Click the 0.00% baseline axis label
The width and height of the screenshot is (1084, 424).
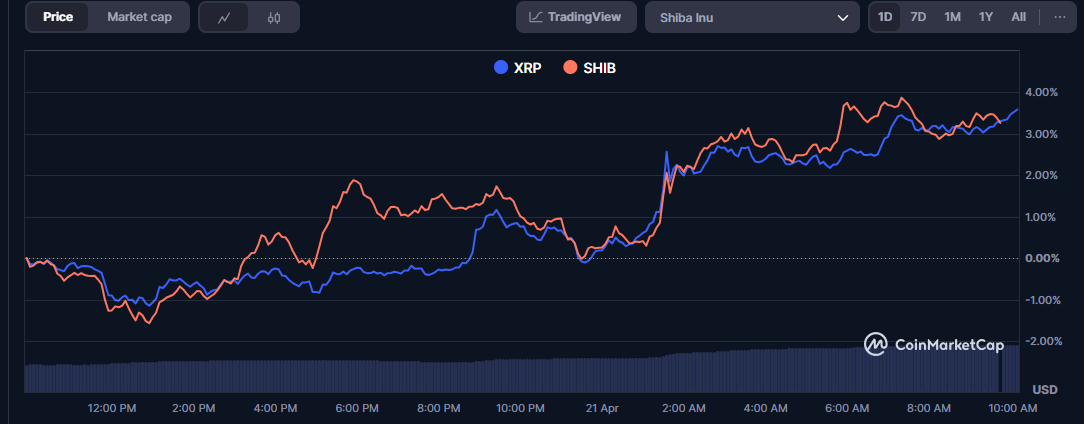[x=1042, y=258]
